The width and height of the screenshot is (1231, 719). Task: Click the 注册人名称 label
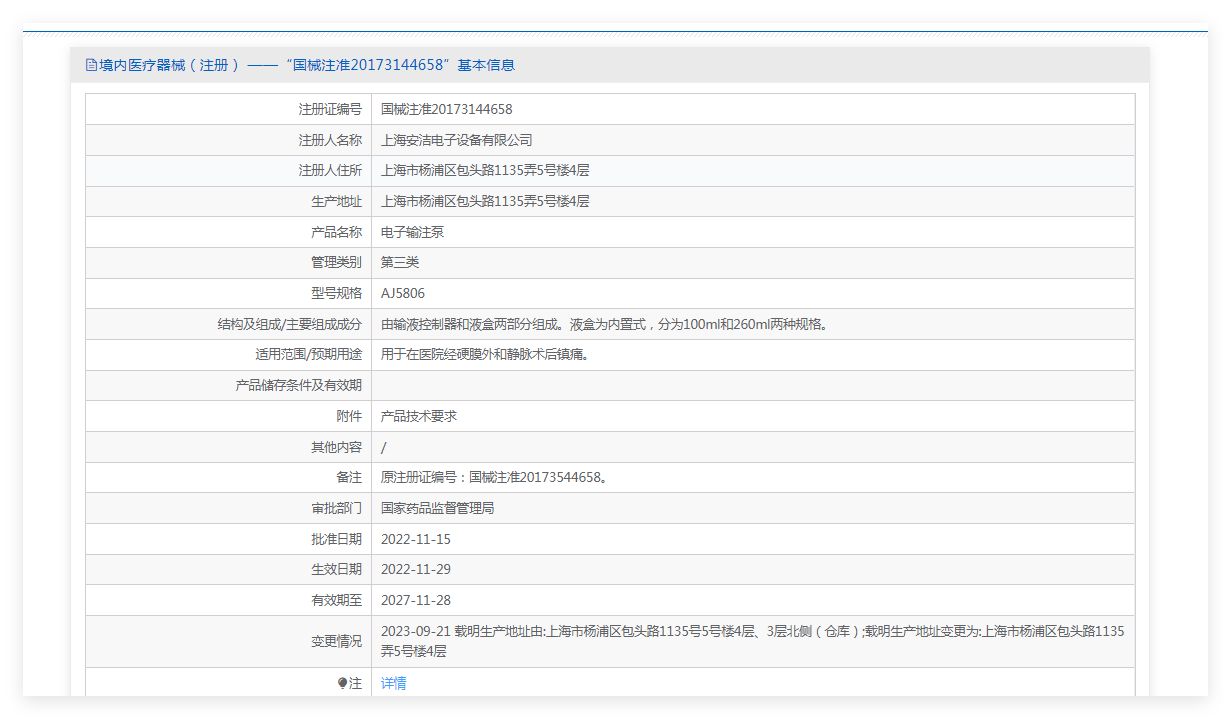tap(330, 140)
